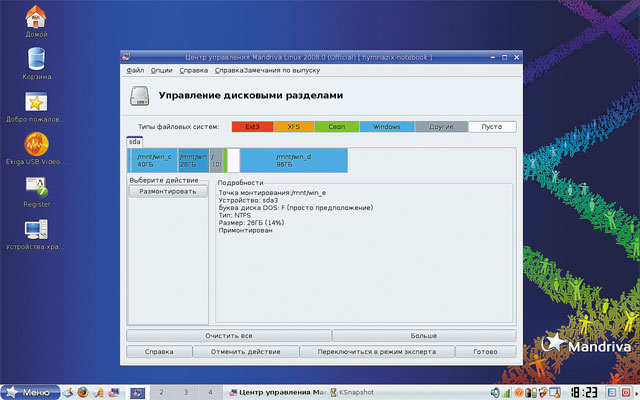Click the 18:23 clock in the panel
640x400 pixels.
click(583, 393)
